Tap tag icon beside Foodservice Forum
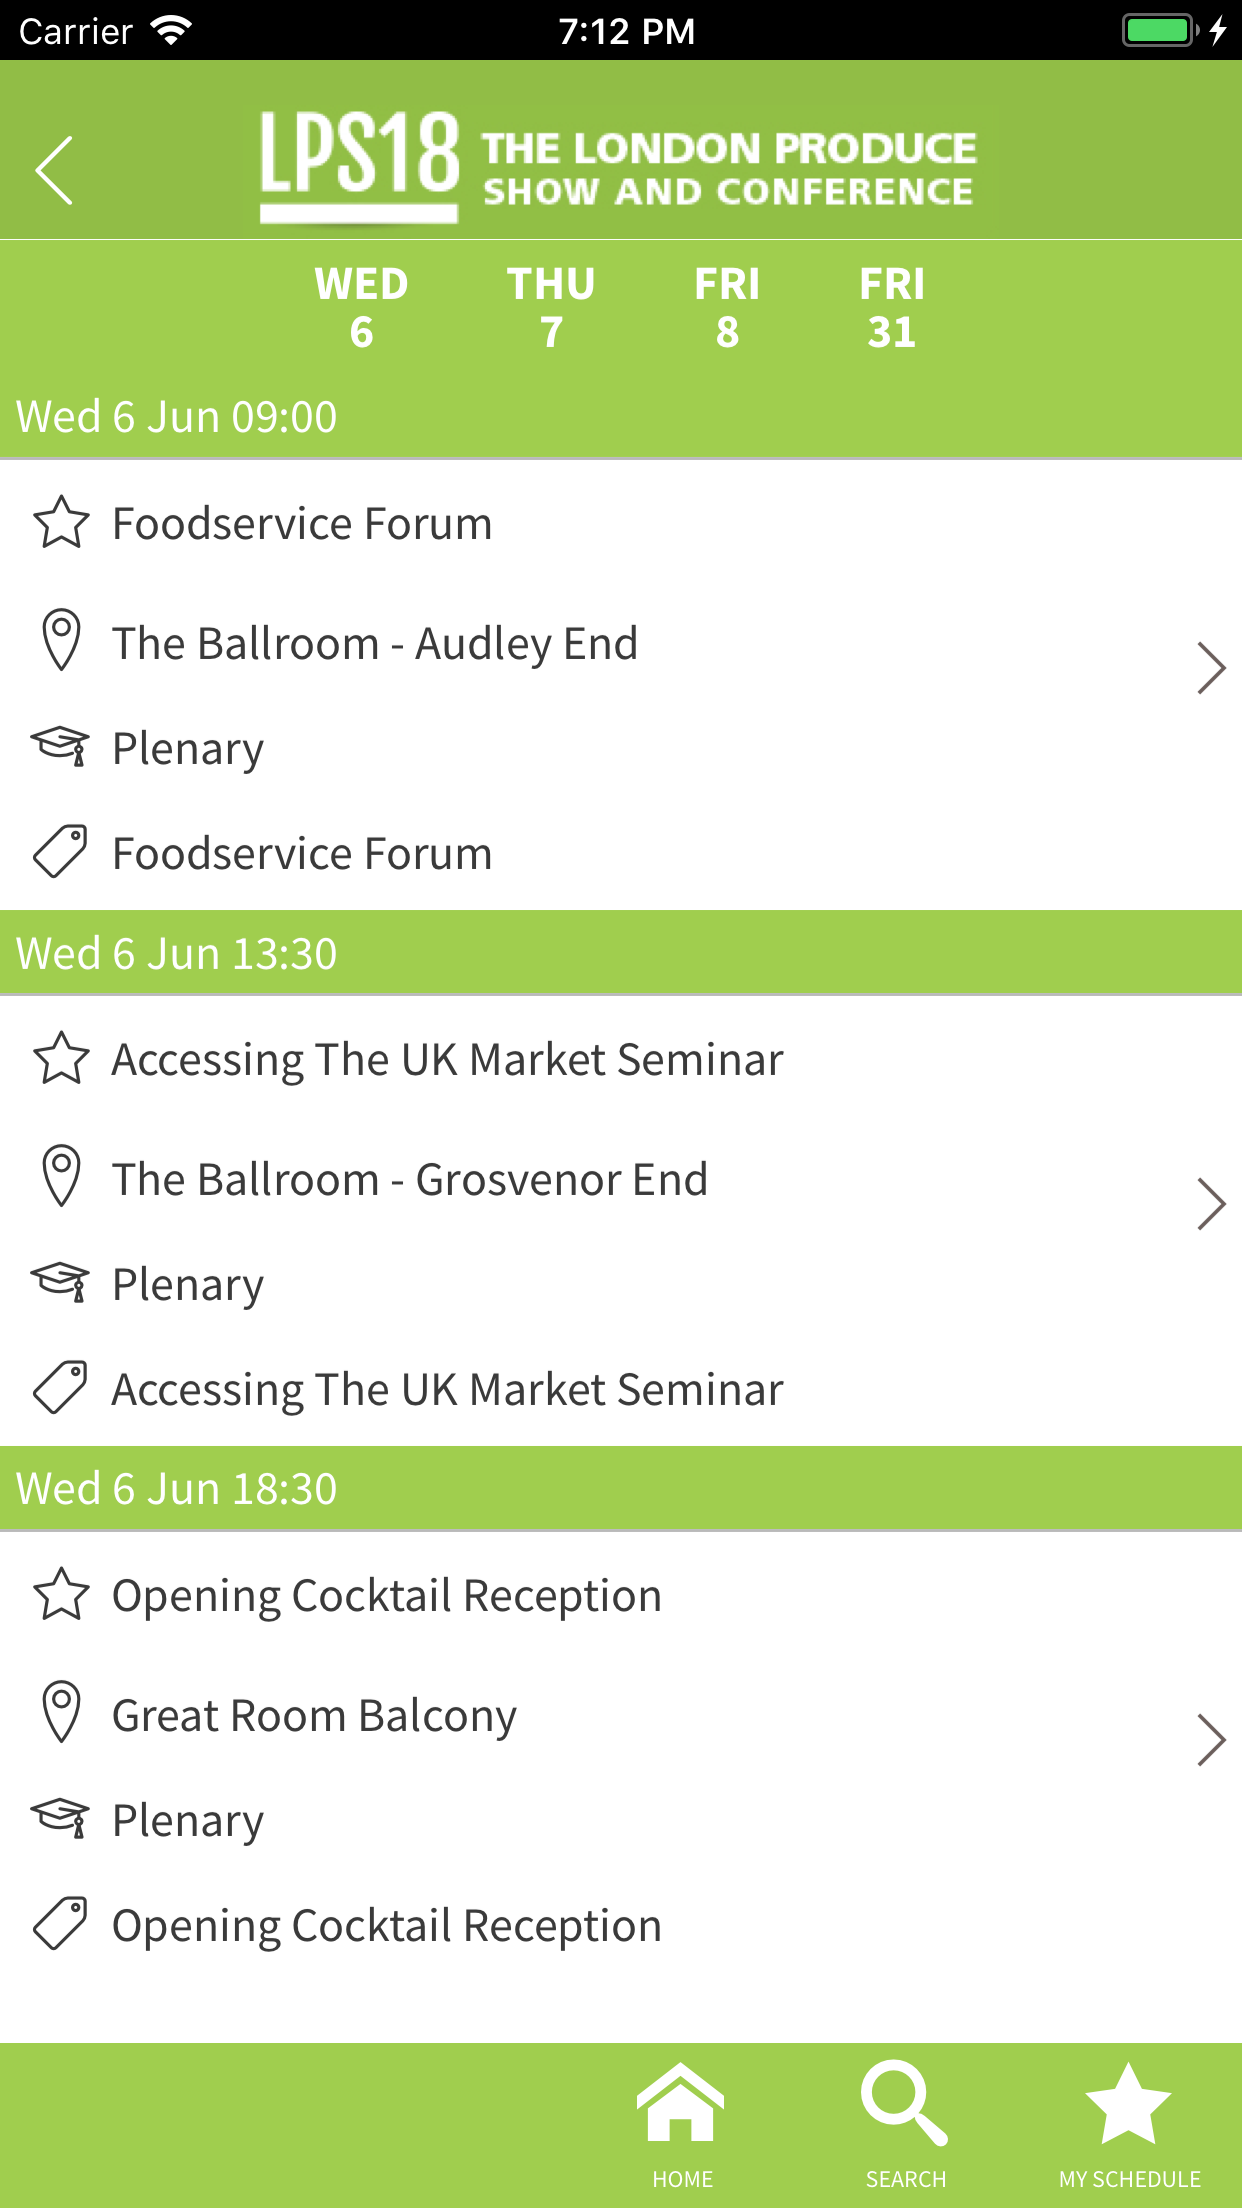The image size is (1242, 2208). click(60, 853)
